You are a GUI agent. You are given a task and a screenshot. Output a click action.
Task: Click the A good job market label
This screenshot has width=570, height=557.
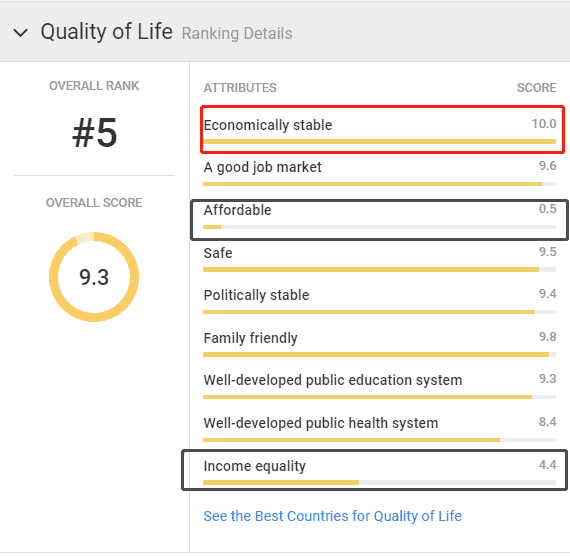point(262,167)
